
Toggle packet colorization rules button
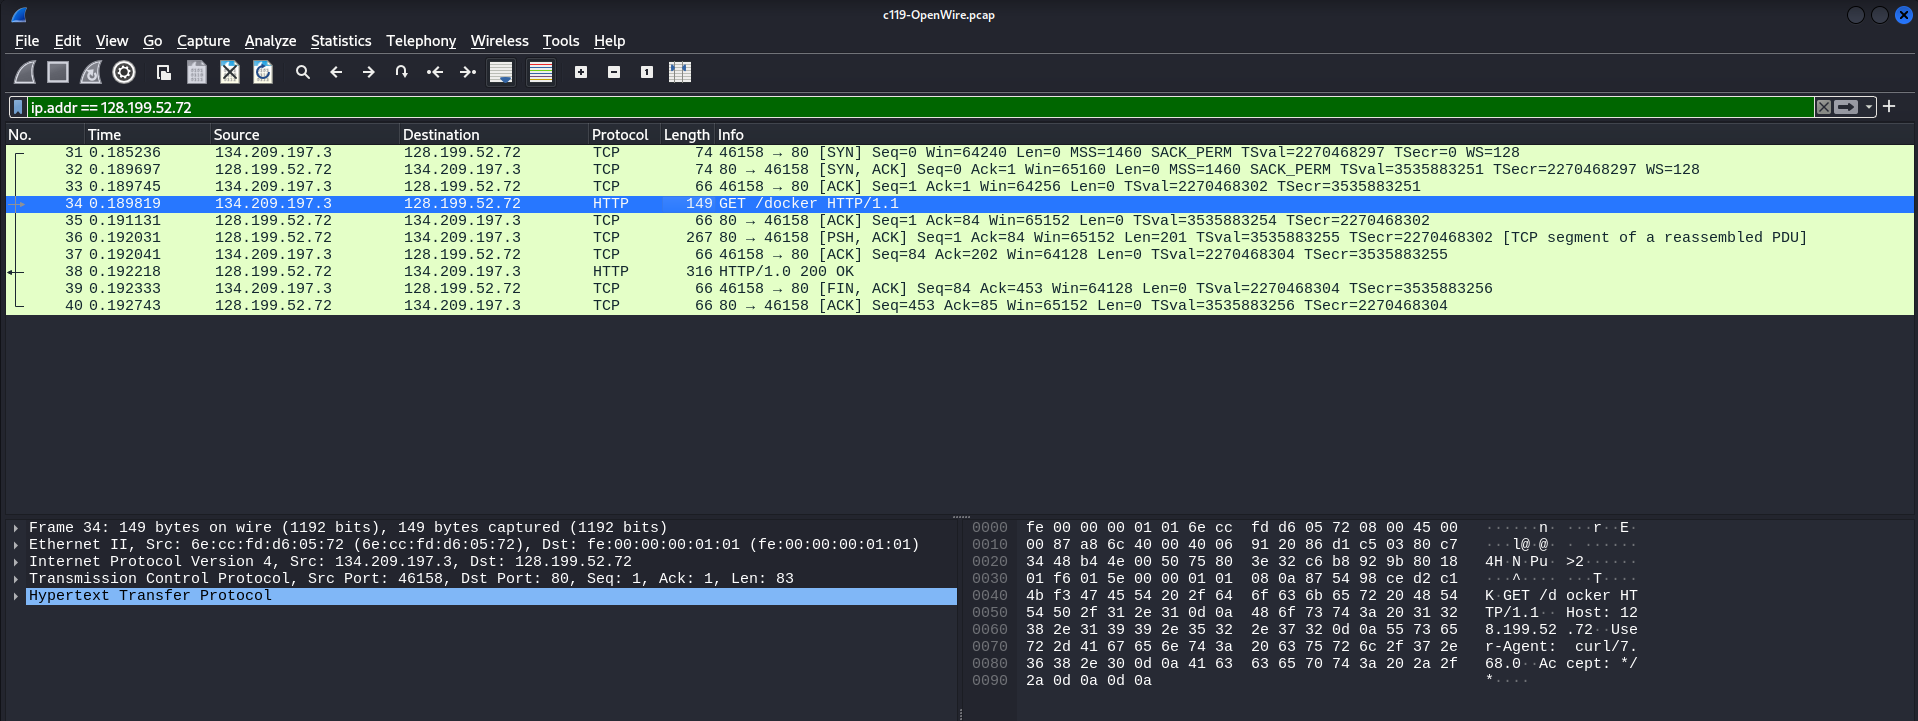coord(541,72)
